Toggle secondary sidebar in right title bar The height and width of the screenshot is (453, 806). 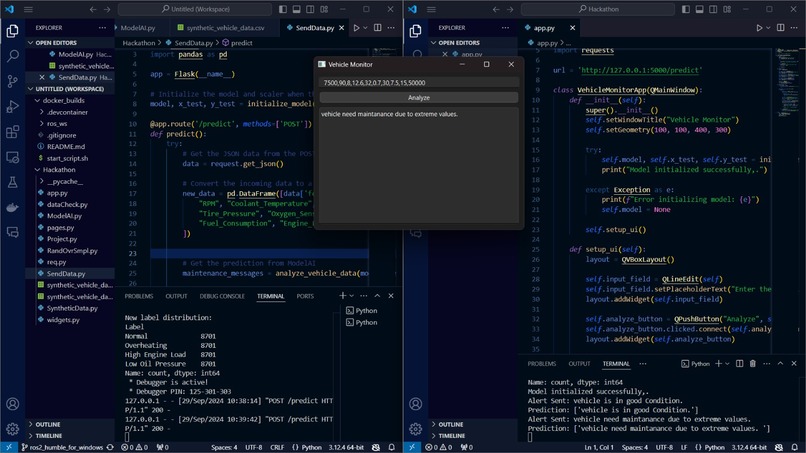coord(713,9)
